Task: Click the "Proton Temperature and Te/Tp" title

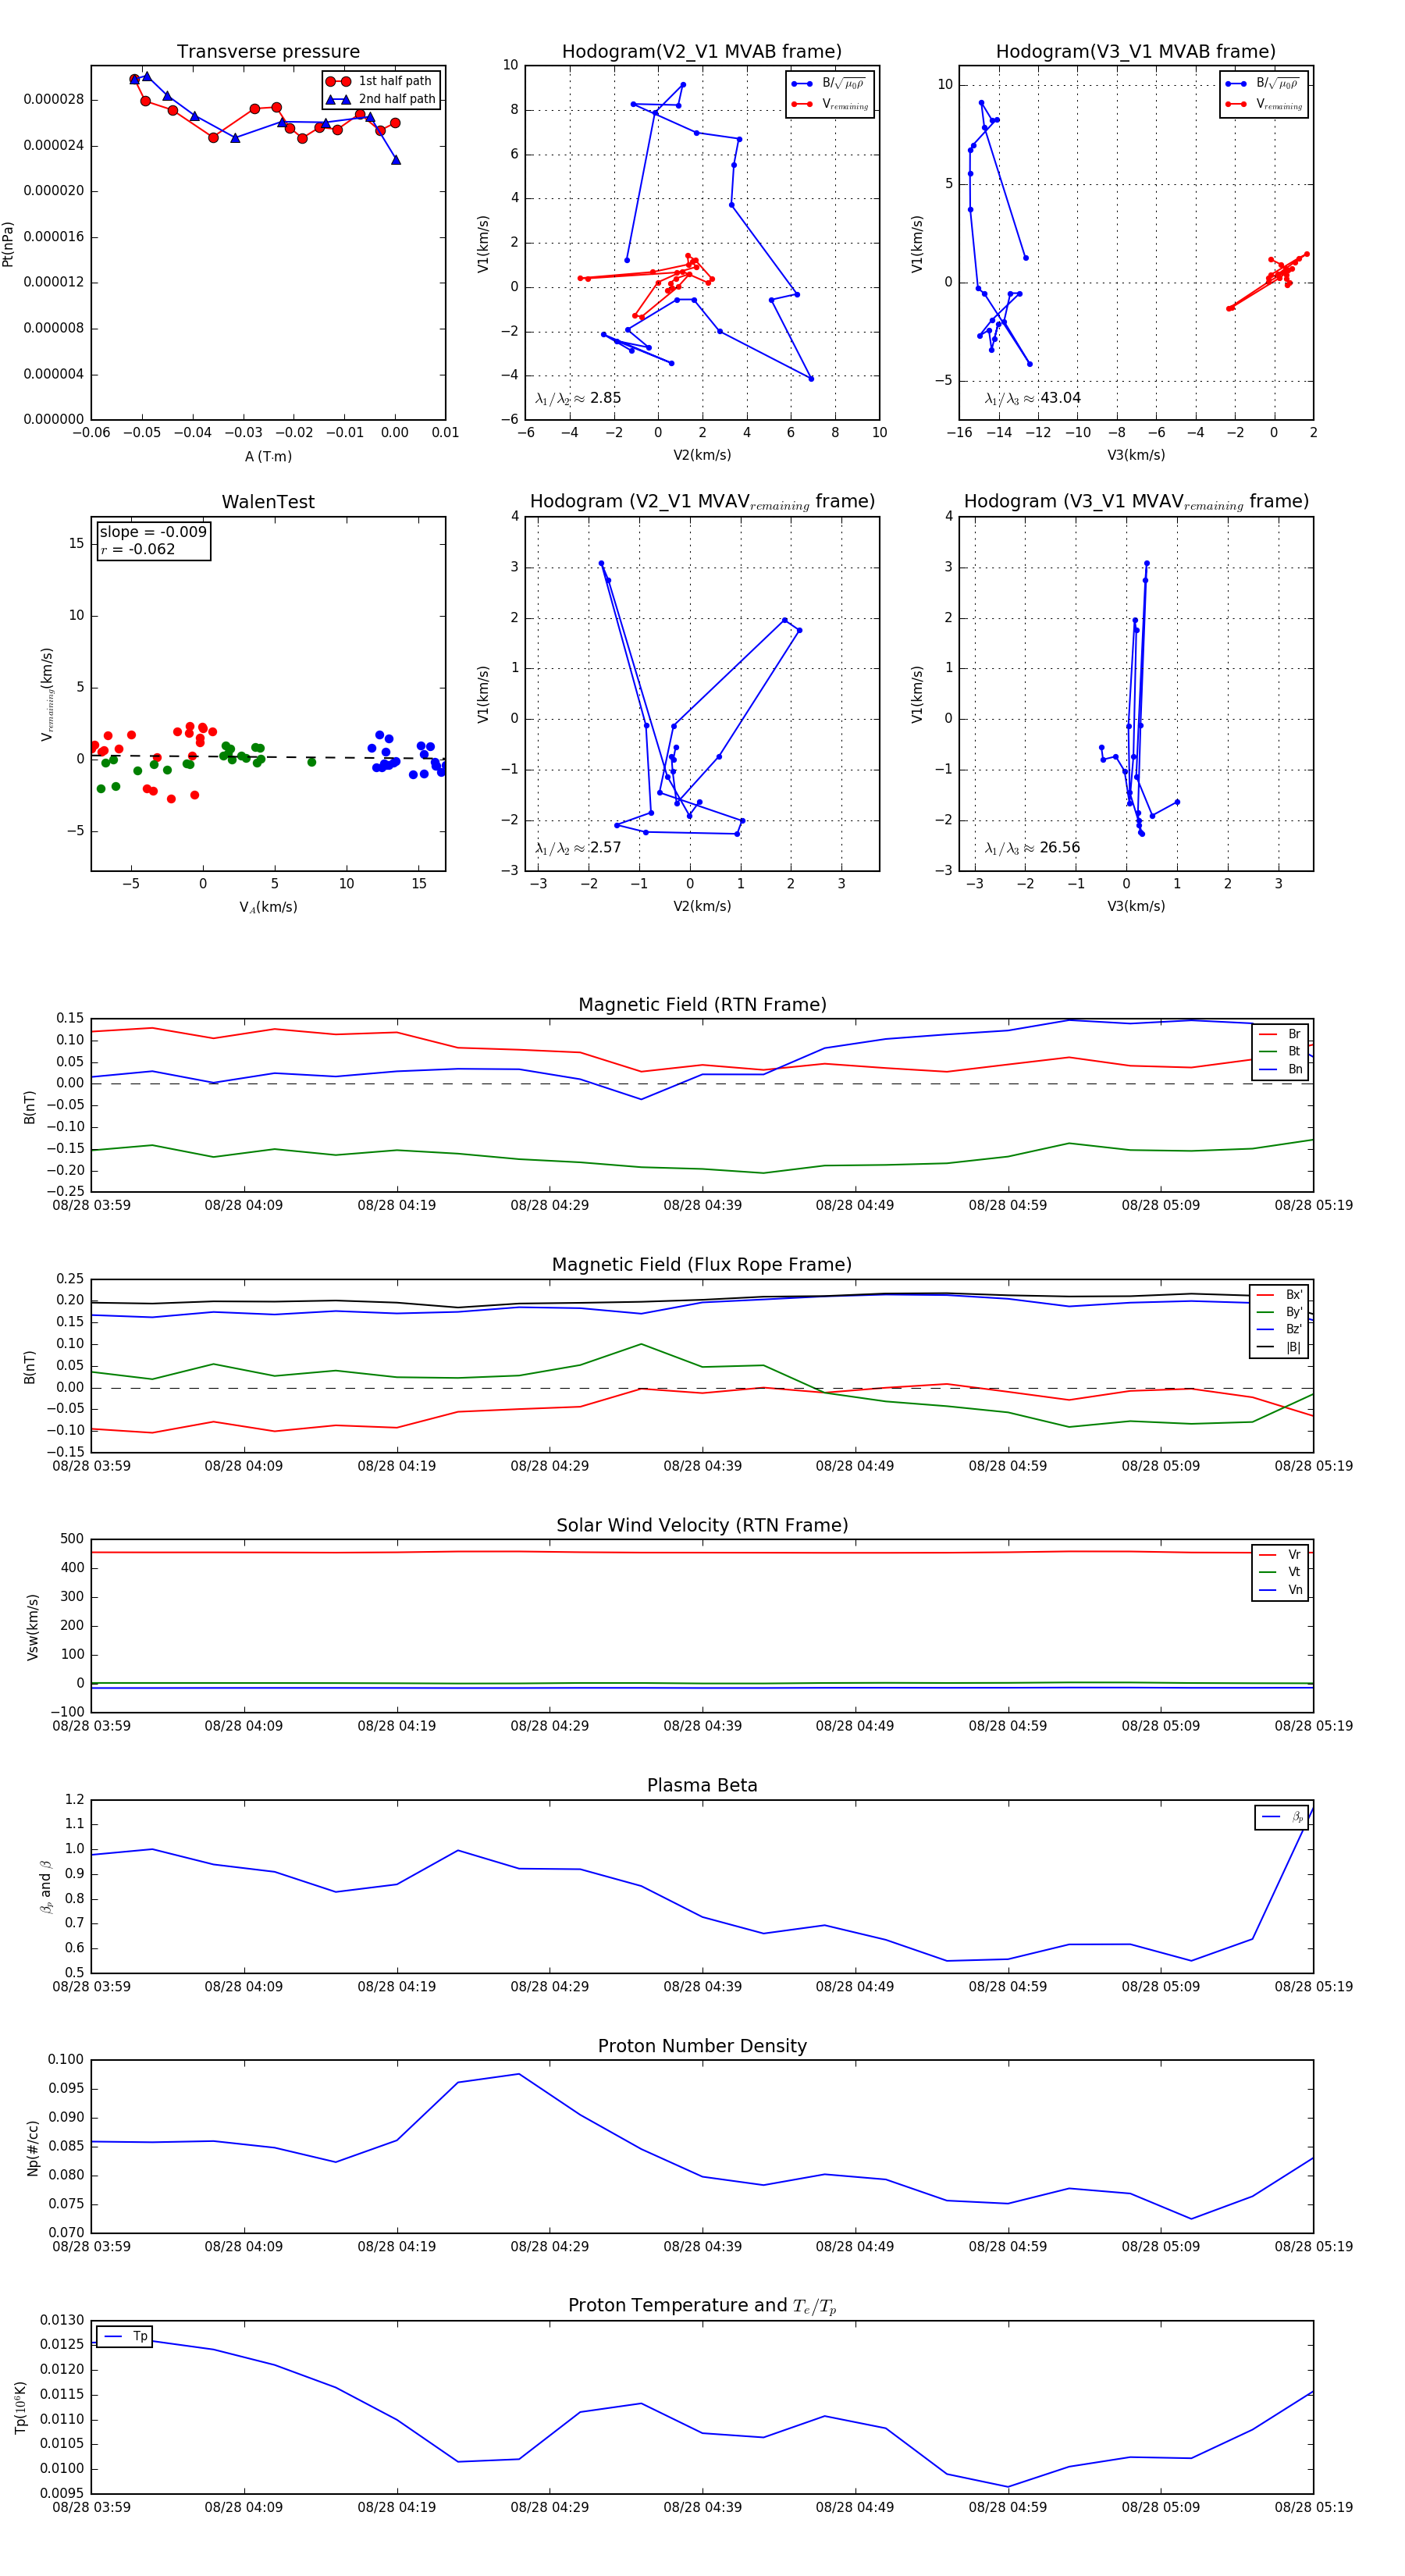Action: click(x=702, y=2306)
